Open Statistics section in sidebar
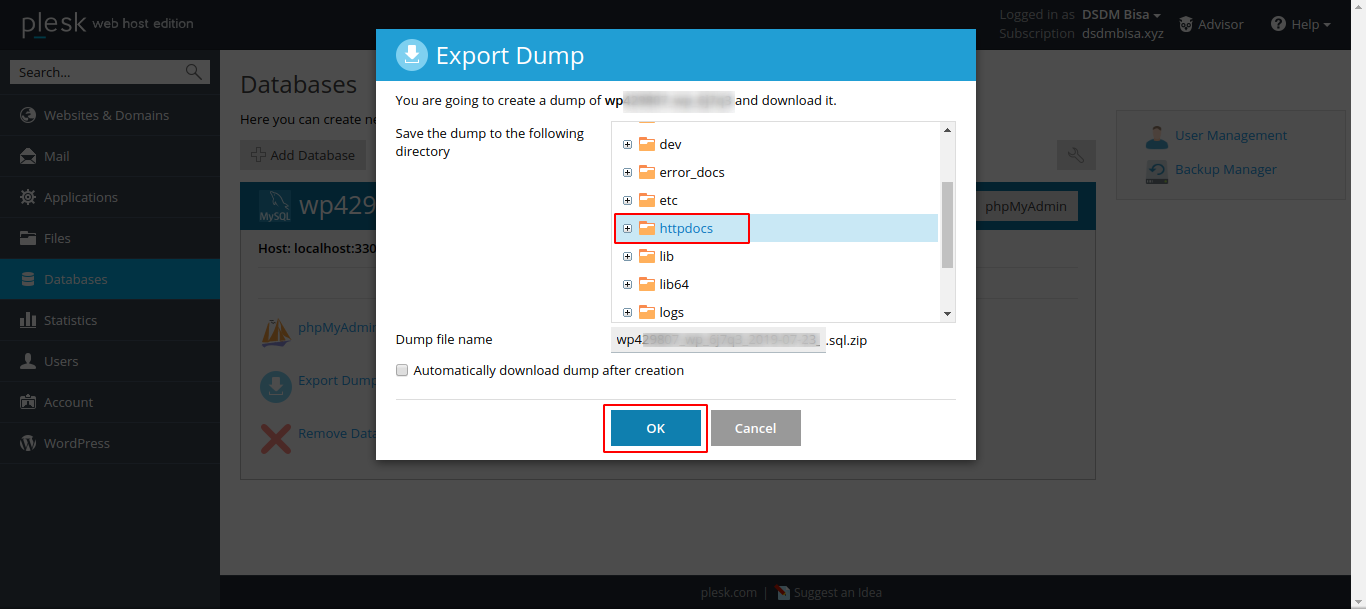The width and height of the screenshot is (1366, 609). pyautogui.click(x=110, y=320)
